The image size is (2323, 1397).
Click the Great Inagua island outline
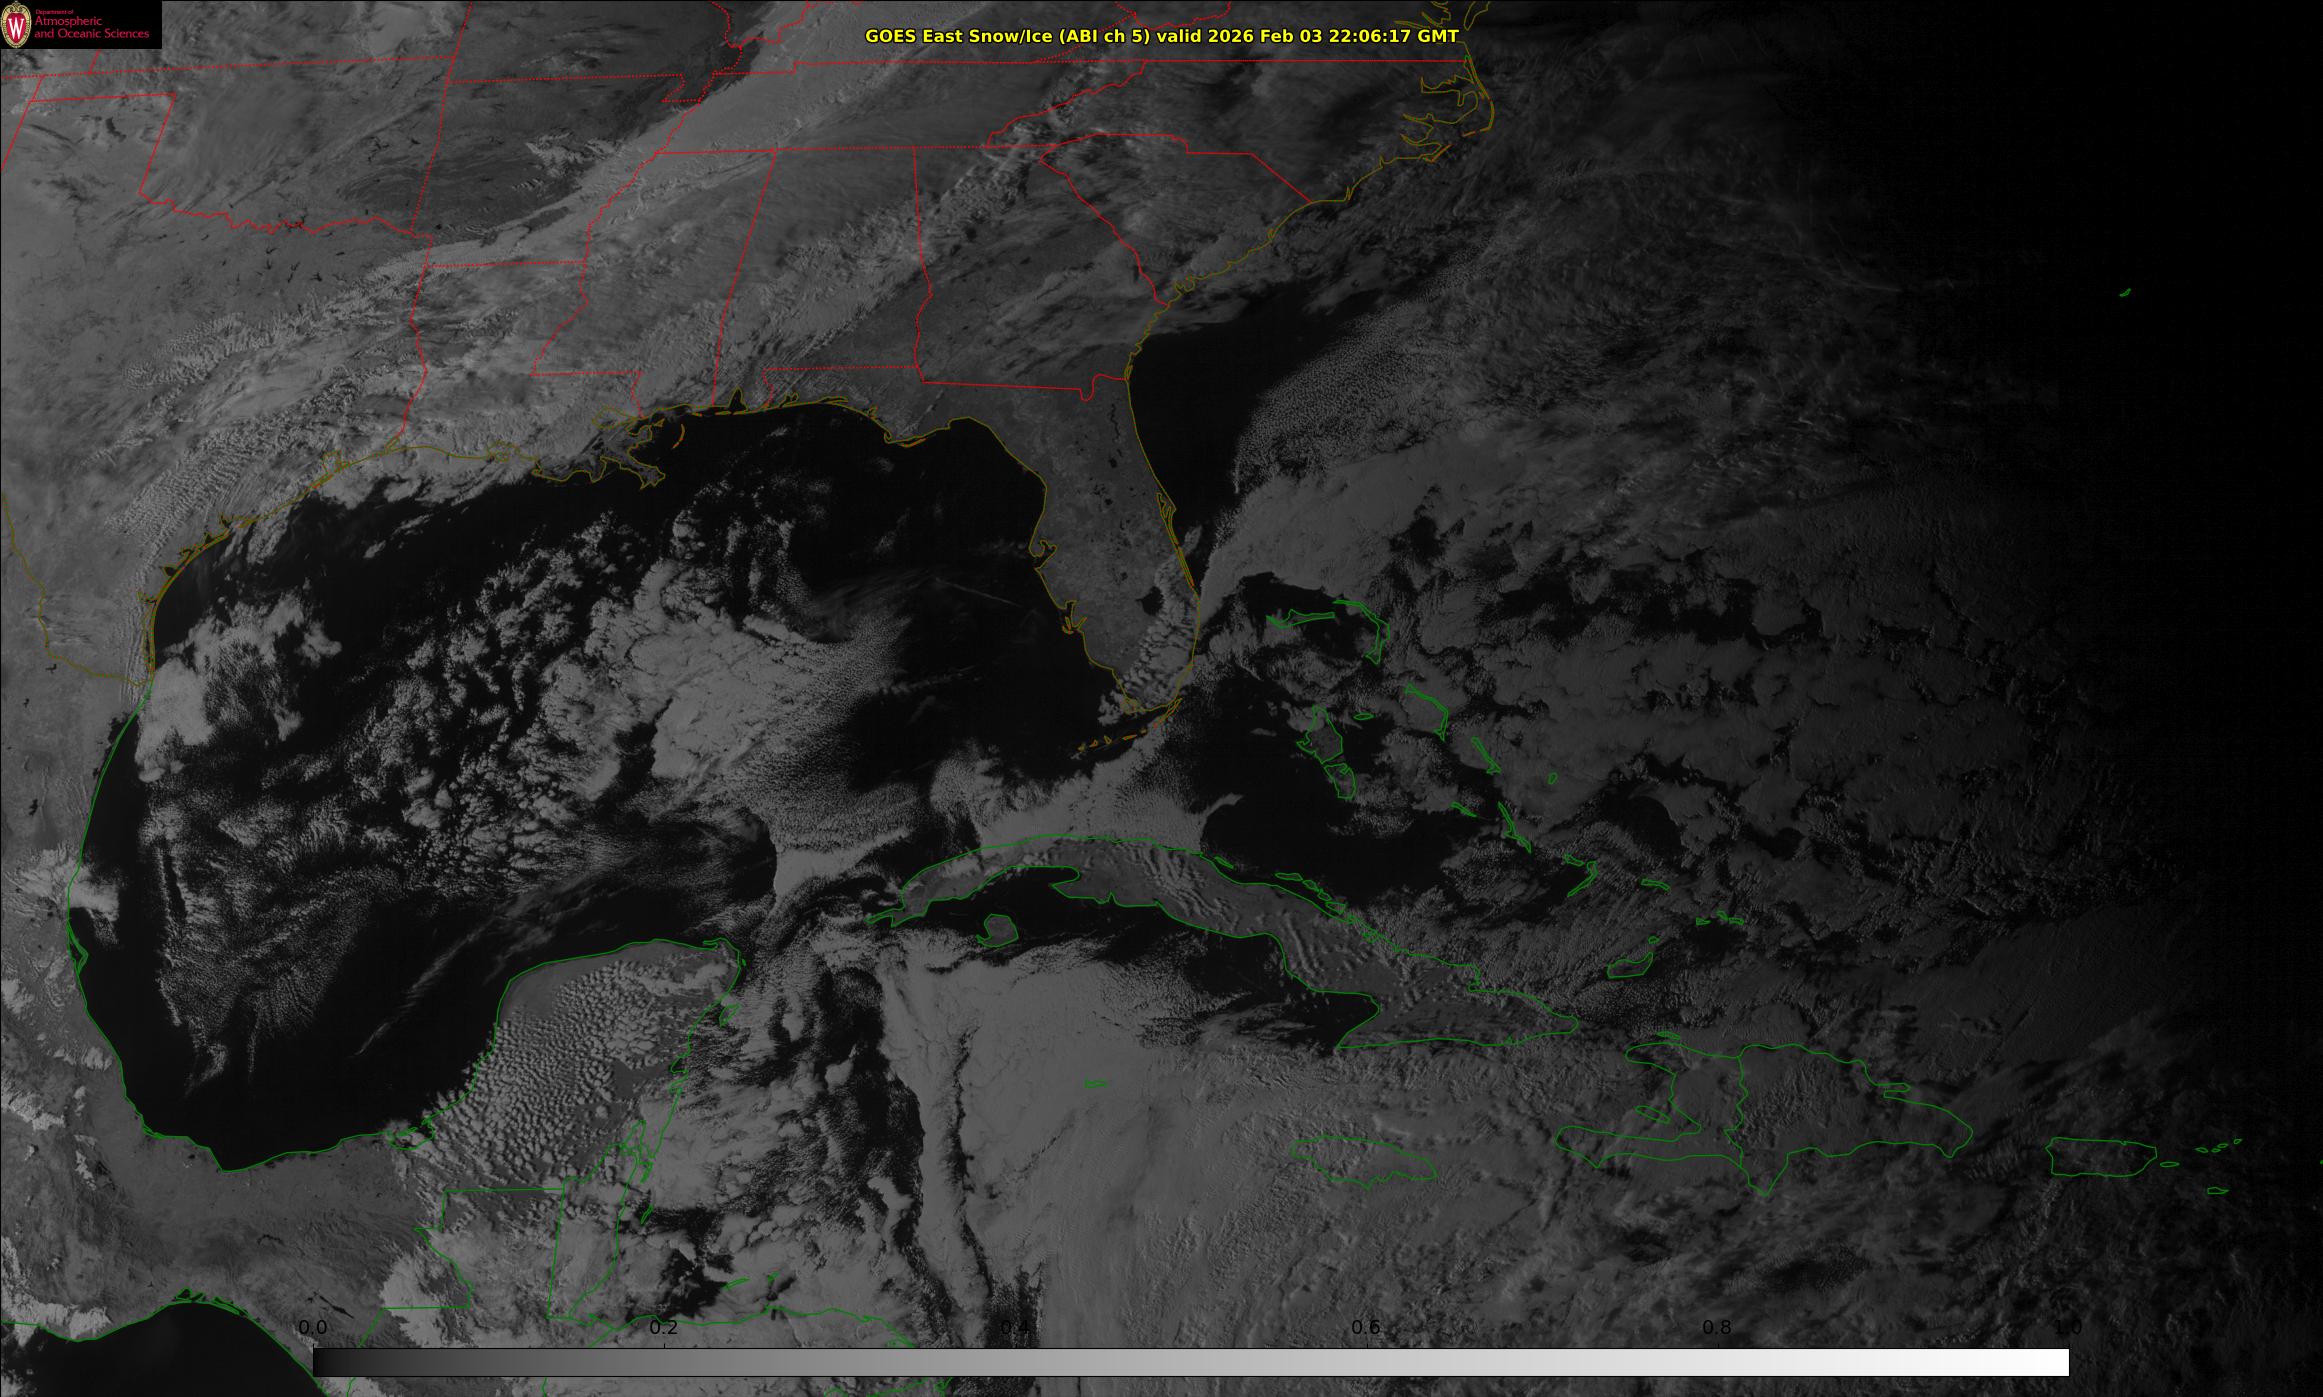(x=1629, y=965)
